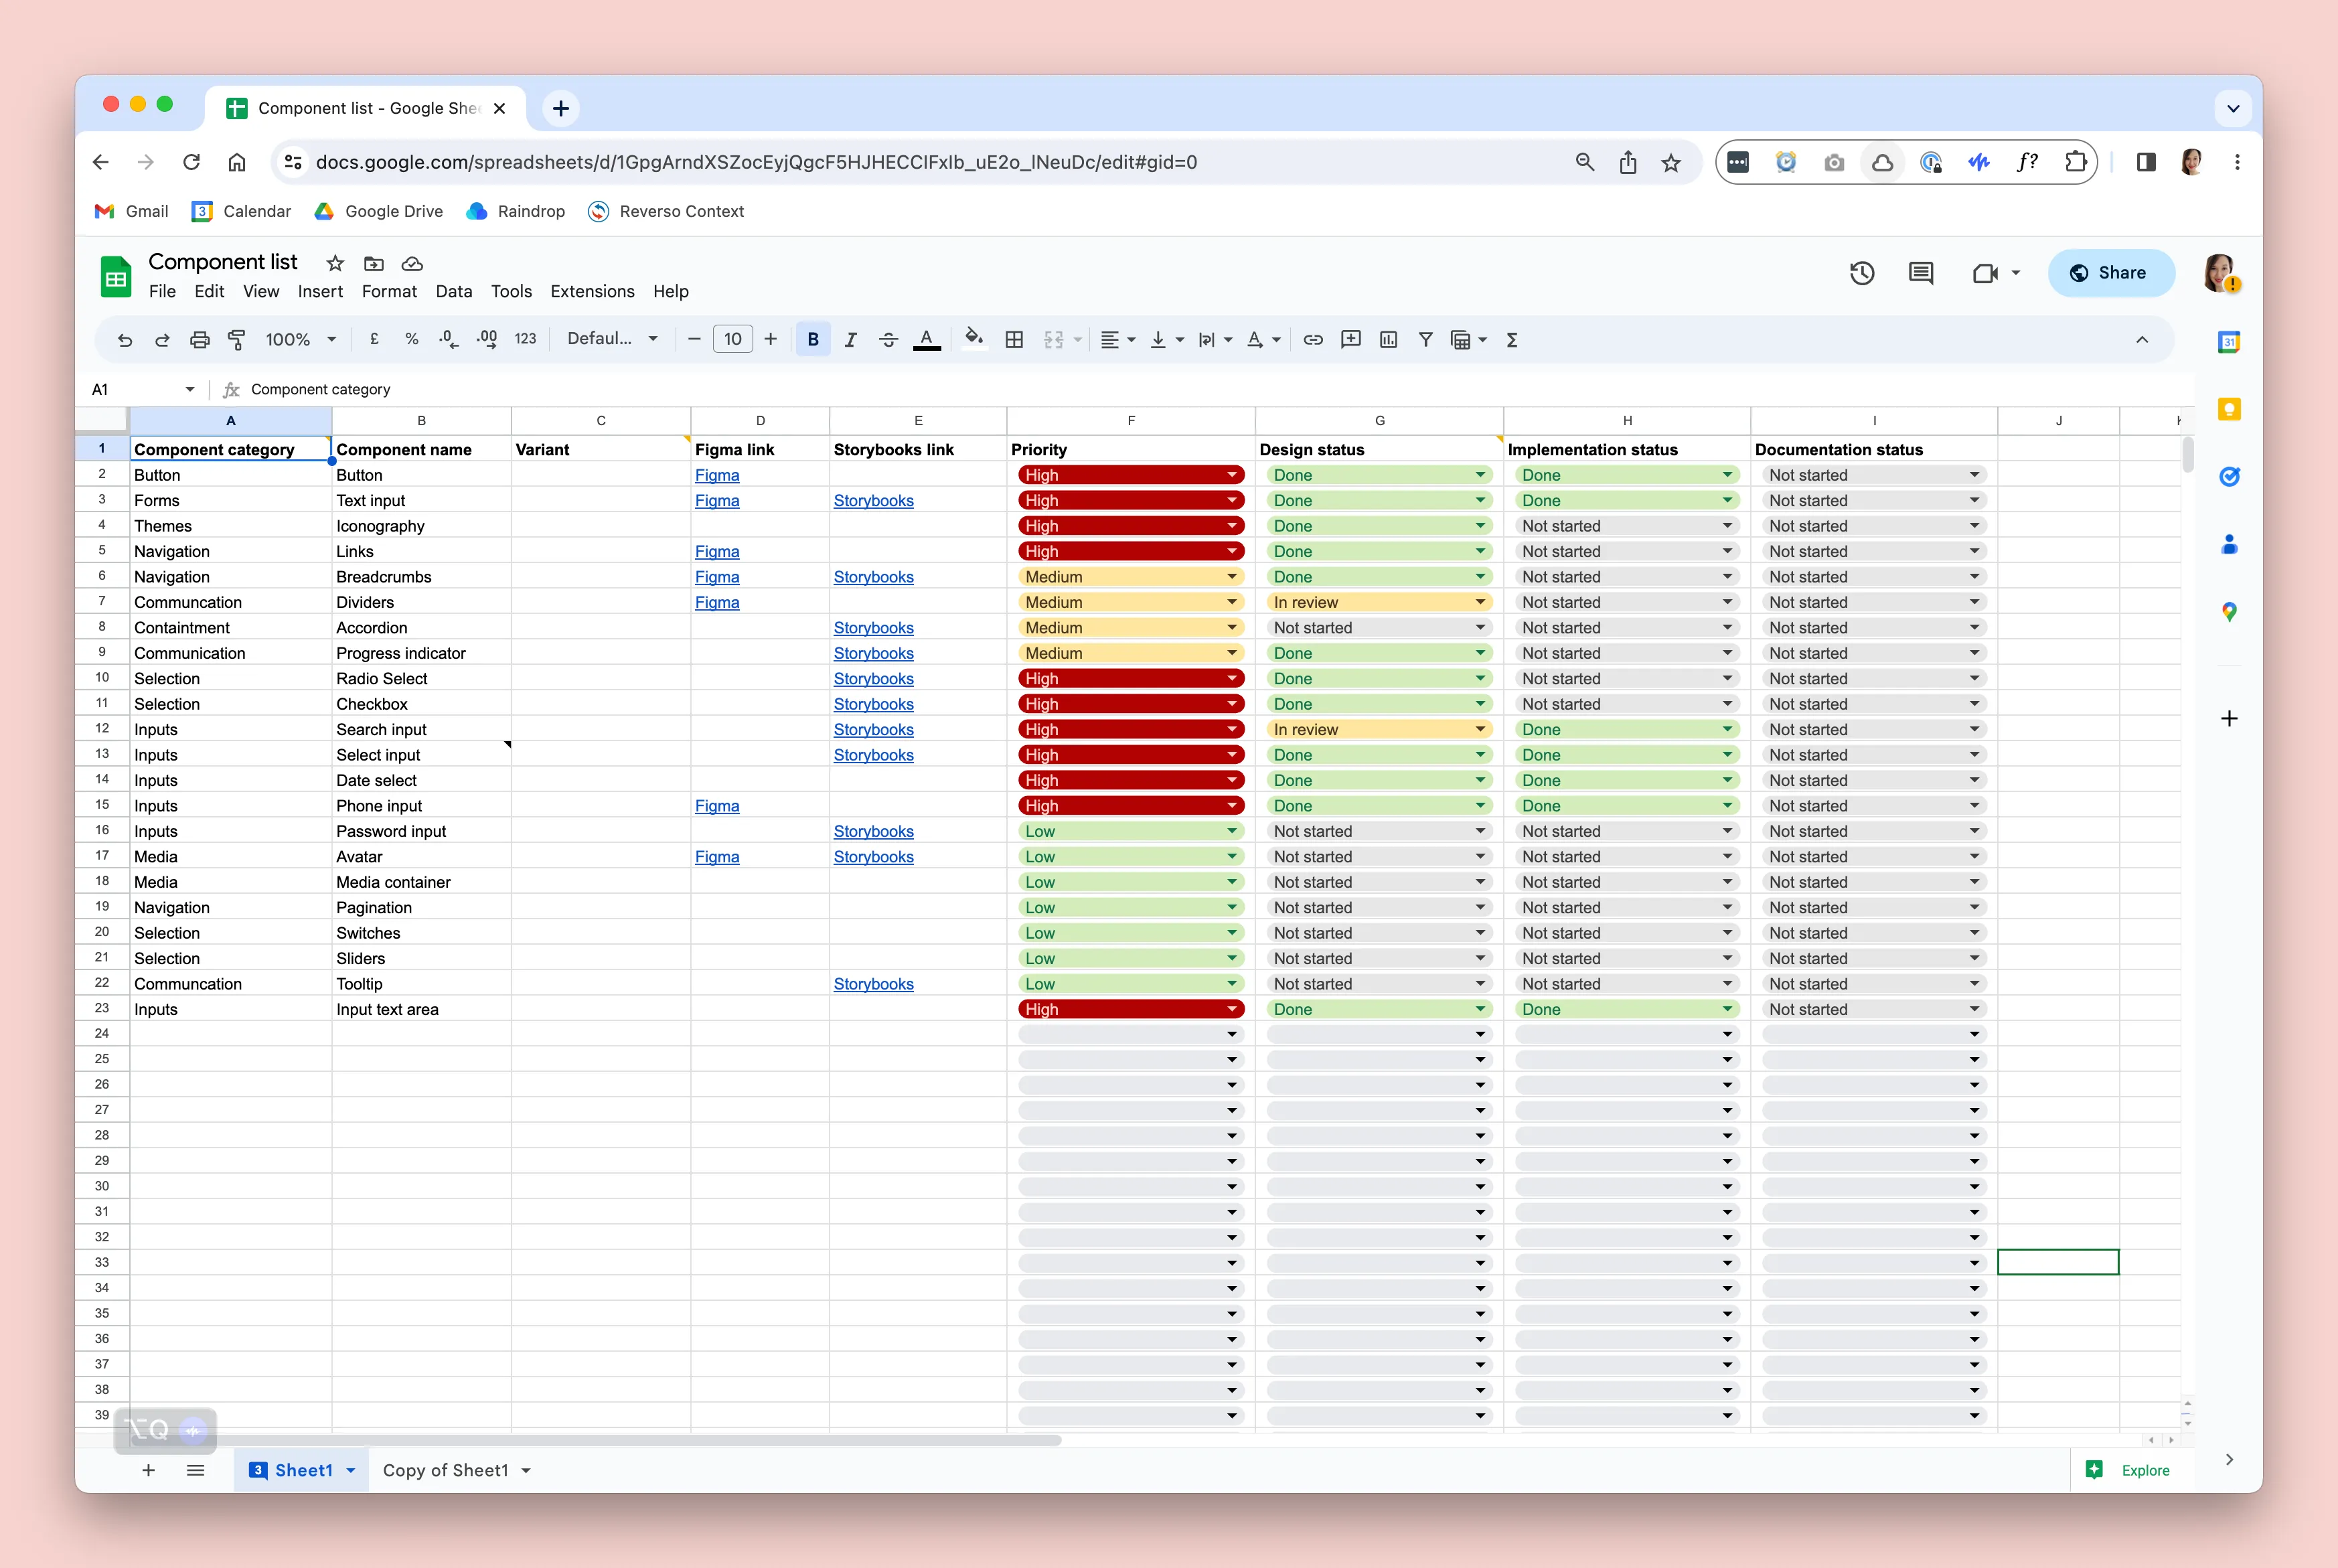The height and width of the screenshot is (1568, 2338).
Task: Format as currency with pound icon
Action: click(374, 340)
